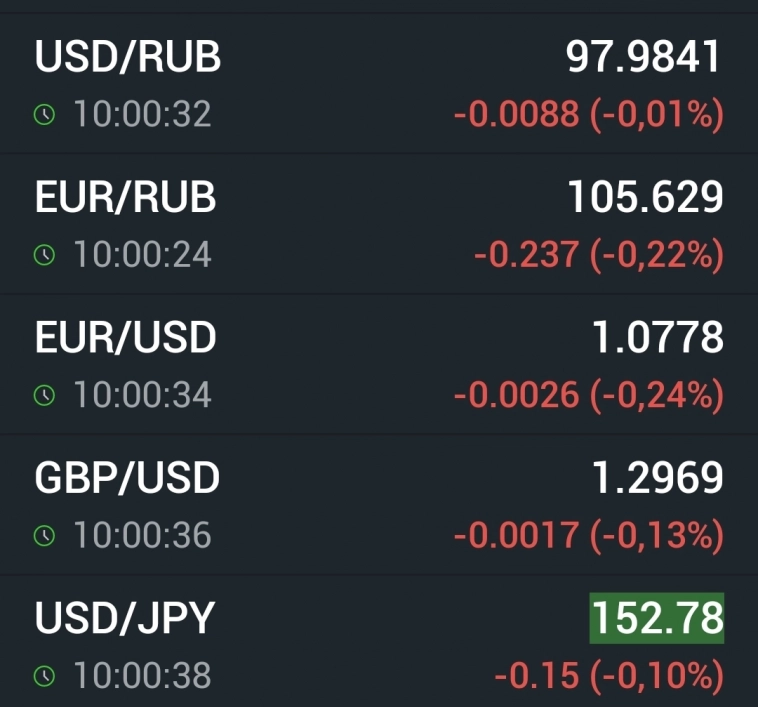The width and height of the screenshot is (758, 707).
Task: Click the USD/RUB change -0.0088 (-0,01%)
Action: coord(588,115)
